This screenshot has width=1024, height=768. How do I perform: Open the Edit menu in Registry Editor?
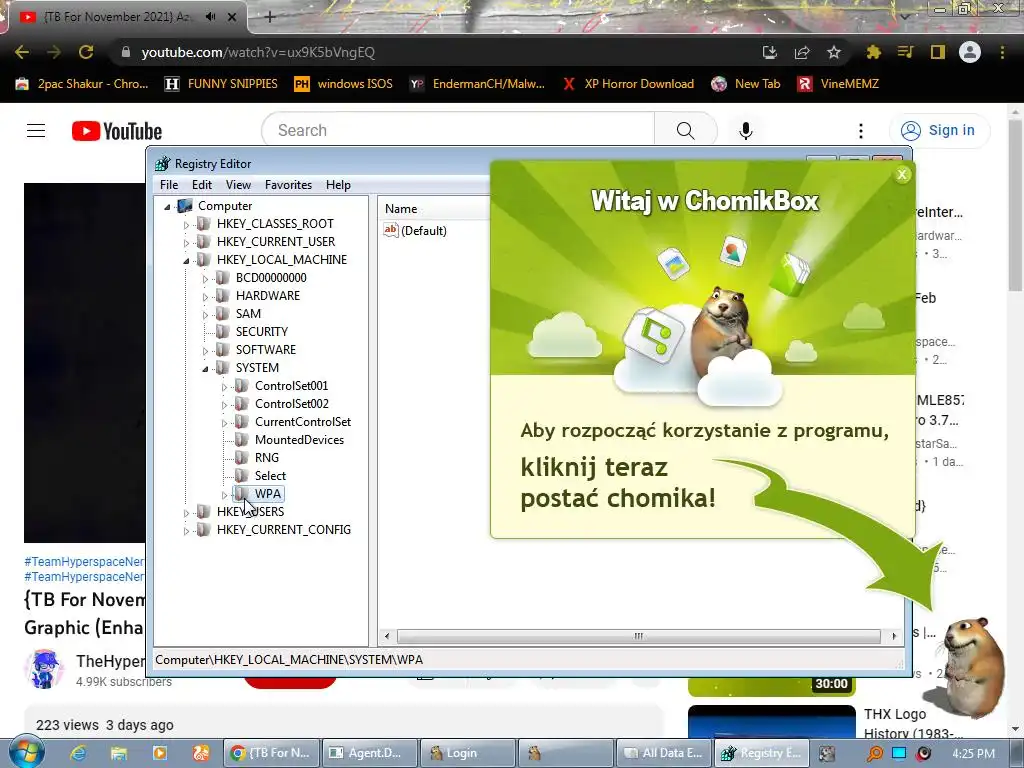tap(202, 185)
